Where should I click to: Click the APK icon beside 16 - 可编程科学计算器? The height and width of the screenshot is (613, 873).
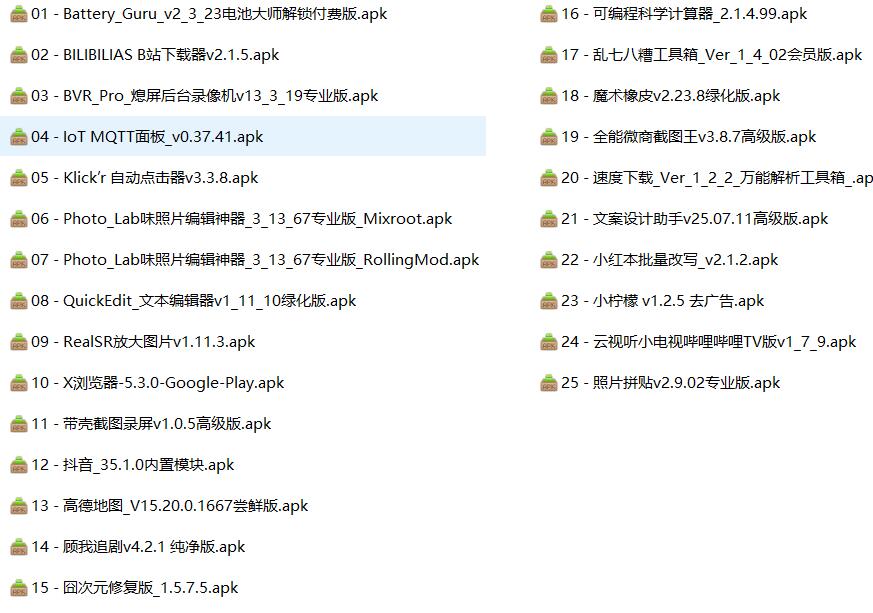click(549, 14)
